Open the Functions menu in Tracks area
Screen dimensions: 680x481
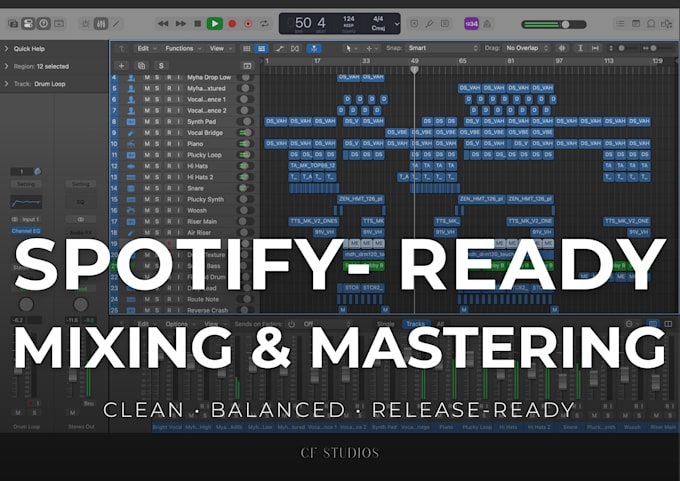183,48
